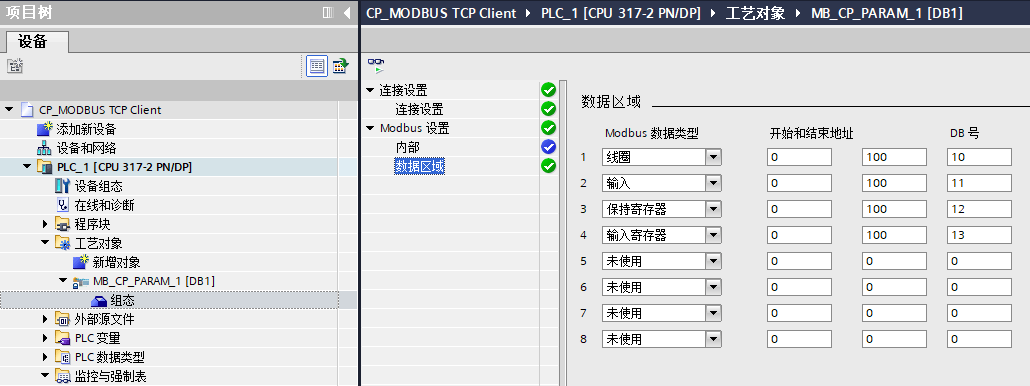The image size is (1030, 386).
Task: Open row 5 未使用 data type dropdown
Action: pos(713,261)
